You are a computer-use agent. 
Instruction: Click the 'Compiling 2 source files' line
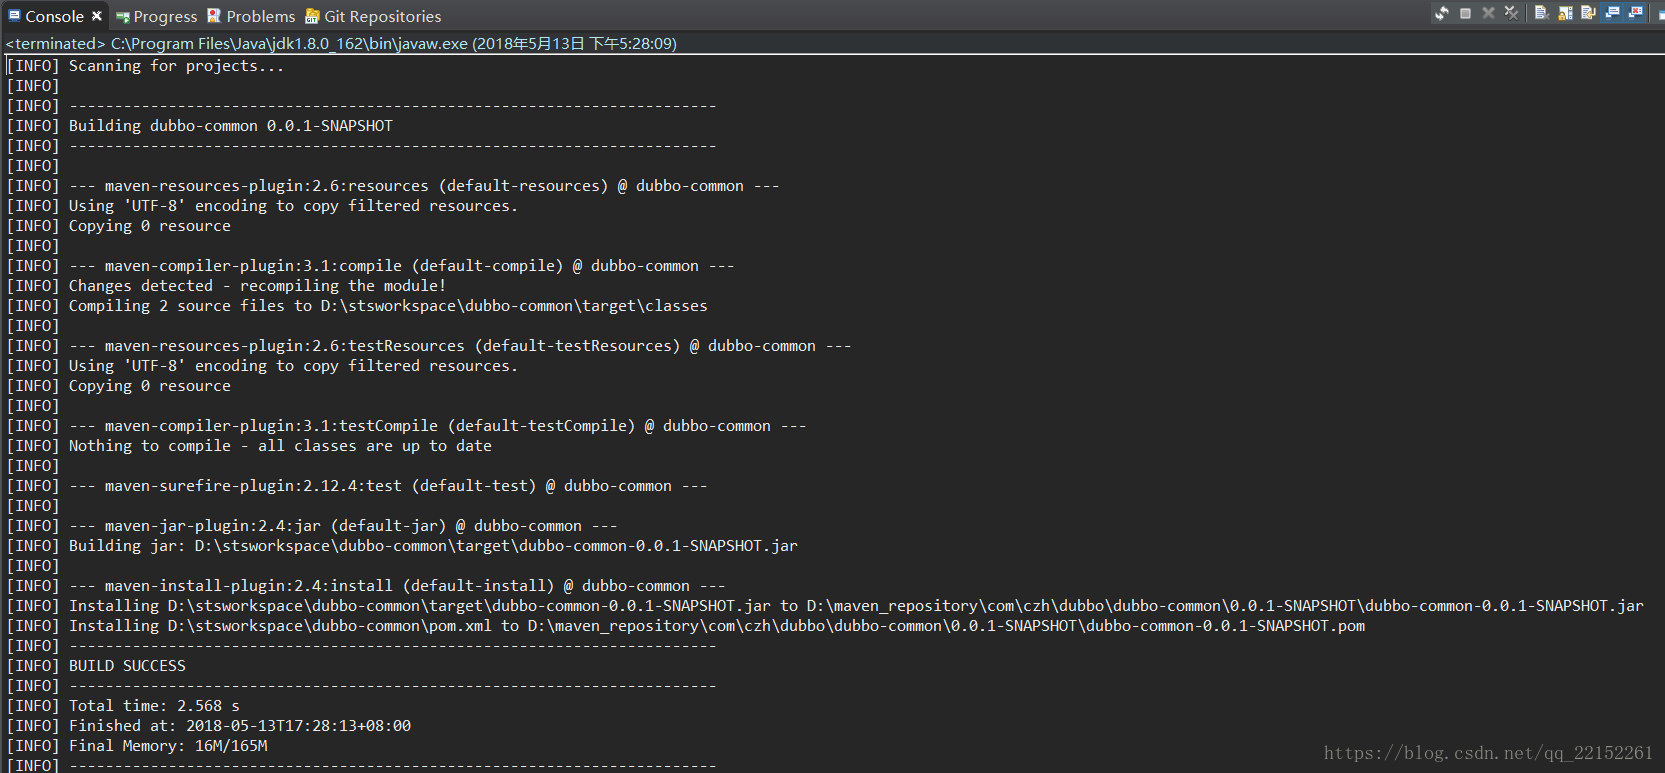click(357, 306)
